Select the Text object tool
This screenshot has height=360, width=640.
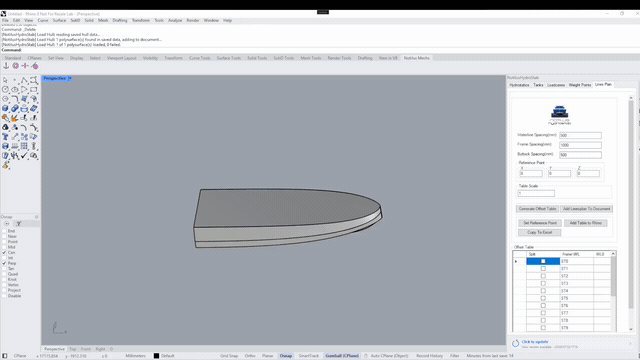[x=5, y=136]
